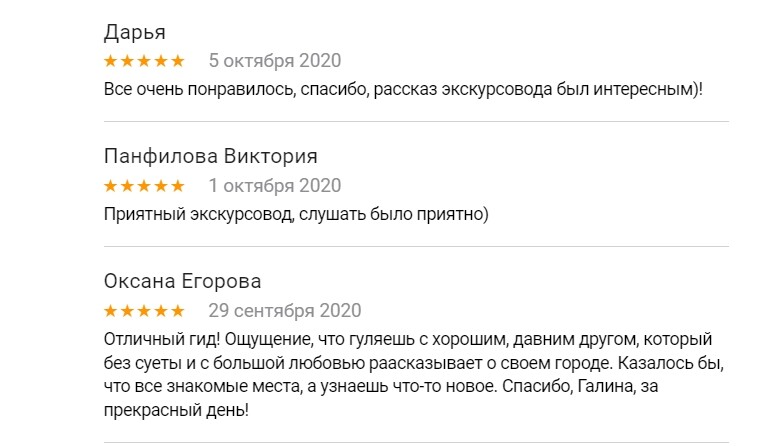Click the first star under Панфилова Виктория
This screenshot has width=782, height=446.
point(111,186)
